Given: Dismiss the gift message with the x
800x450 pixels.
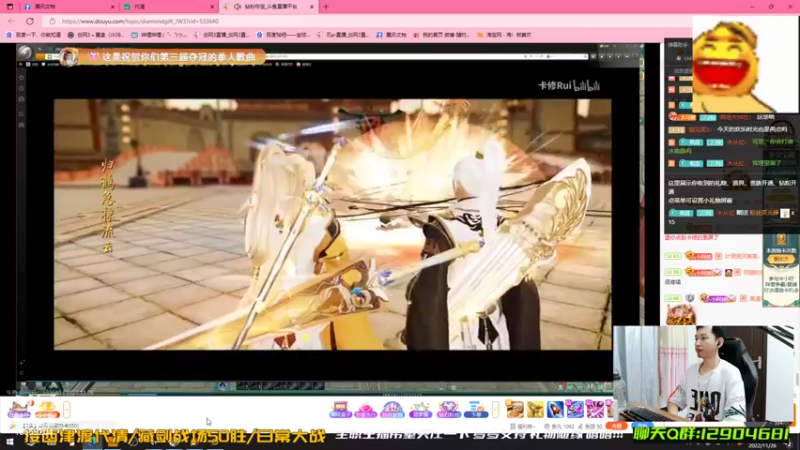Looking at the screenshot, I should pyautogui.click(x=792, y=213).
